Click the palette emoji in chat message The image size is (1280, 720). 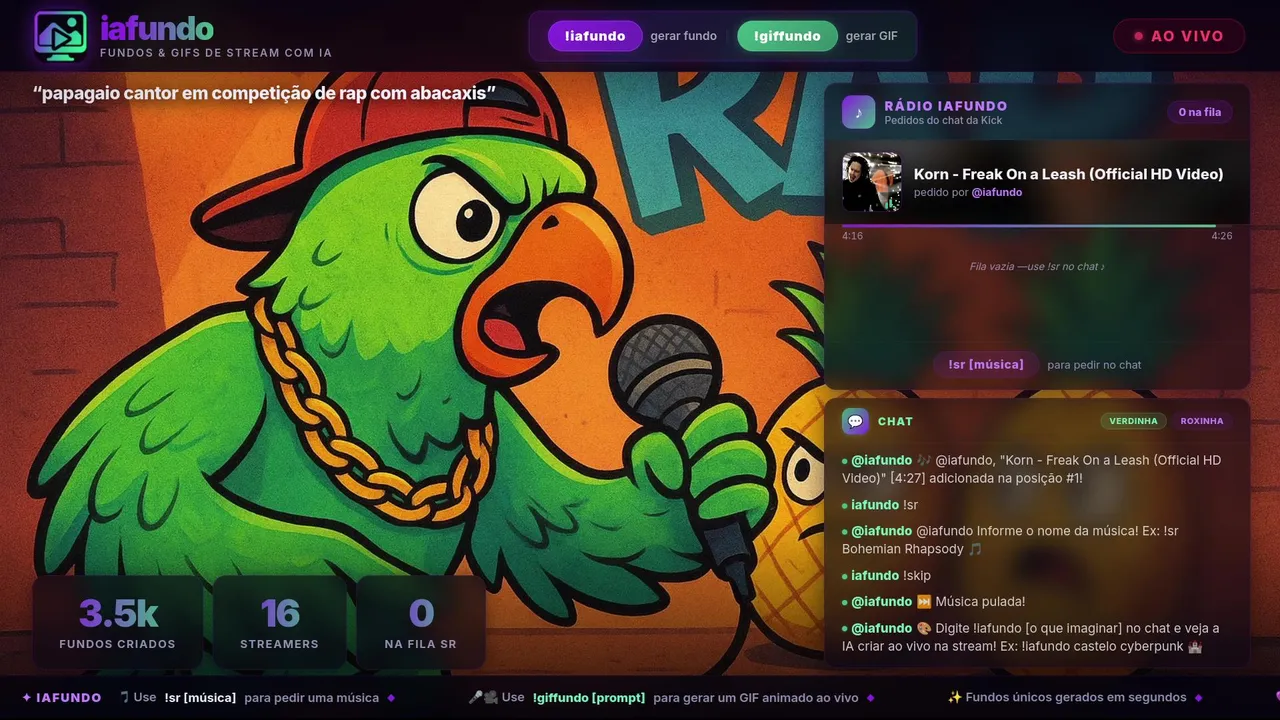924,628
